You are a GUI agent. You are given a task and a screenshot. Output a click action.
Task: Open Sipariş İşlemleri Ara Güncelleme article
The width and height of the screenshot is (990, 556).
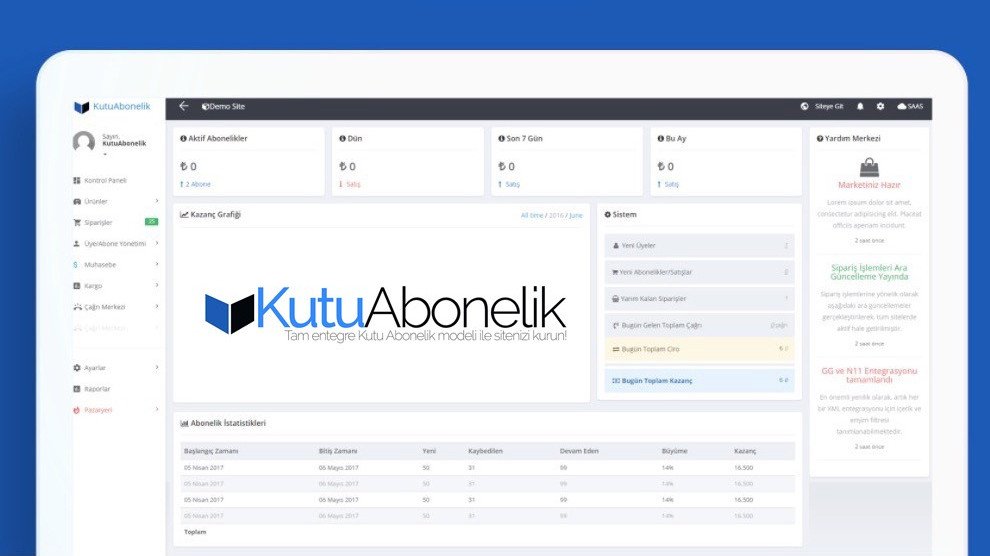click(869, 272)
